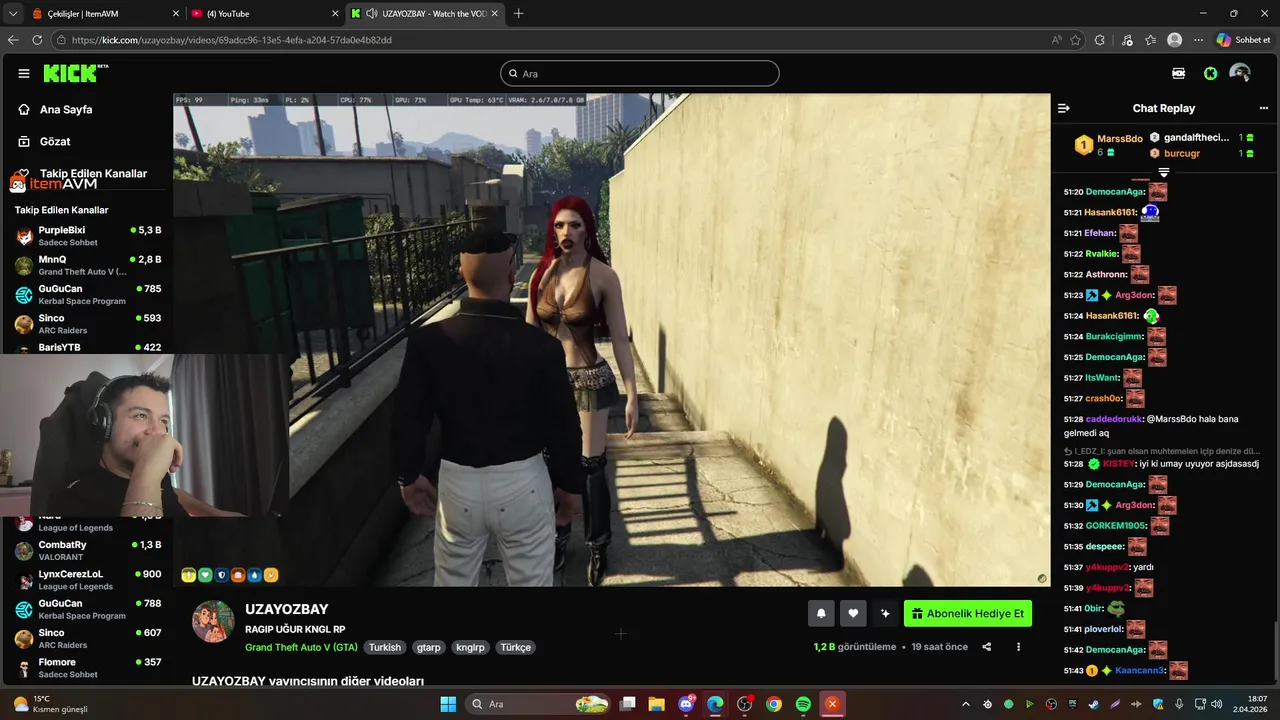Click the green Kick K icon in header
Image resolution: width=1280 pixels, height=720 pixels.
[1210, 73]
